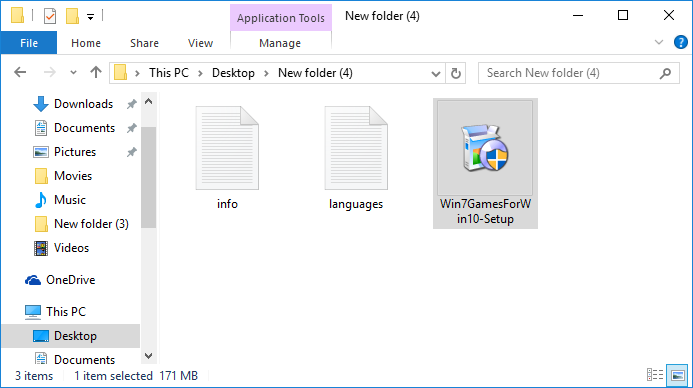The width and height of the screenshot is (693, 388).
Task: Open pinned Documents in Quick access
Action: coord(84,128)
